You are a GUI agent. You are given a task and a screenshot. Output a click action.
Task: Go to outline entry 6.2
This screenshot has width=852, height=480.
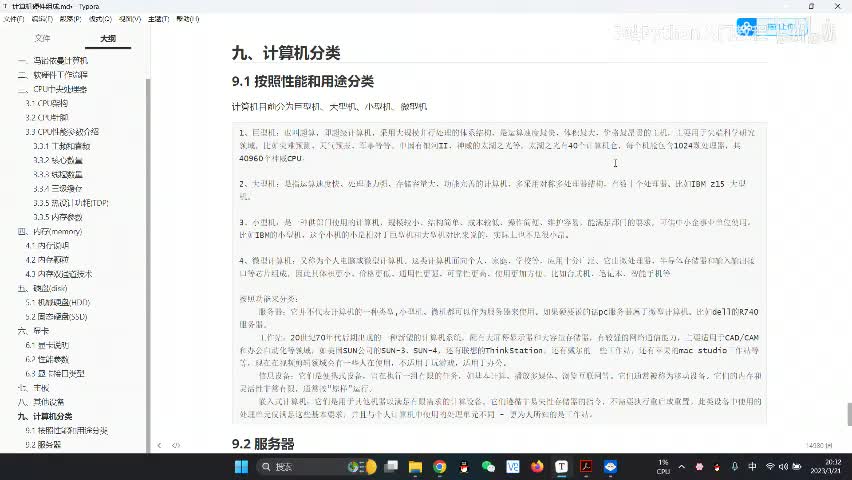[47, 359]
